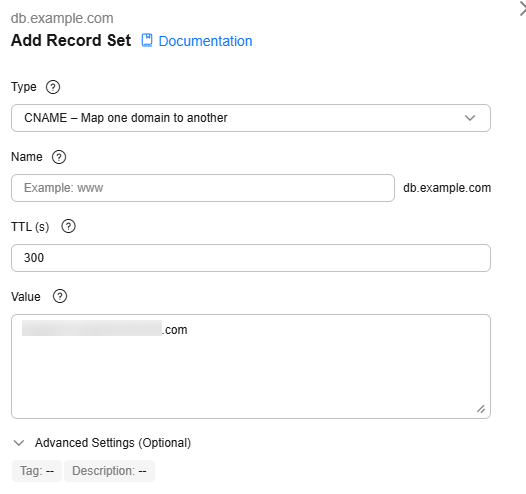Click the help icon next to Name
526x494 pixels.
[59, 157]
